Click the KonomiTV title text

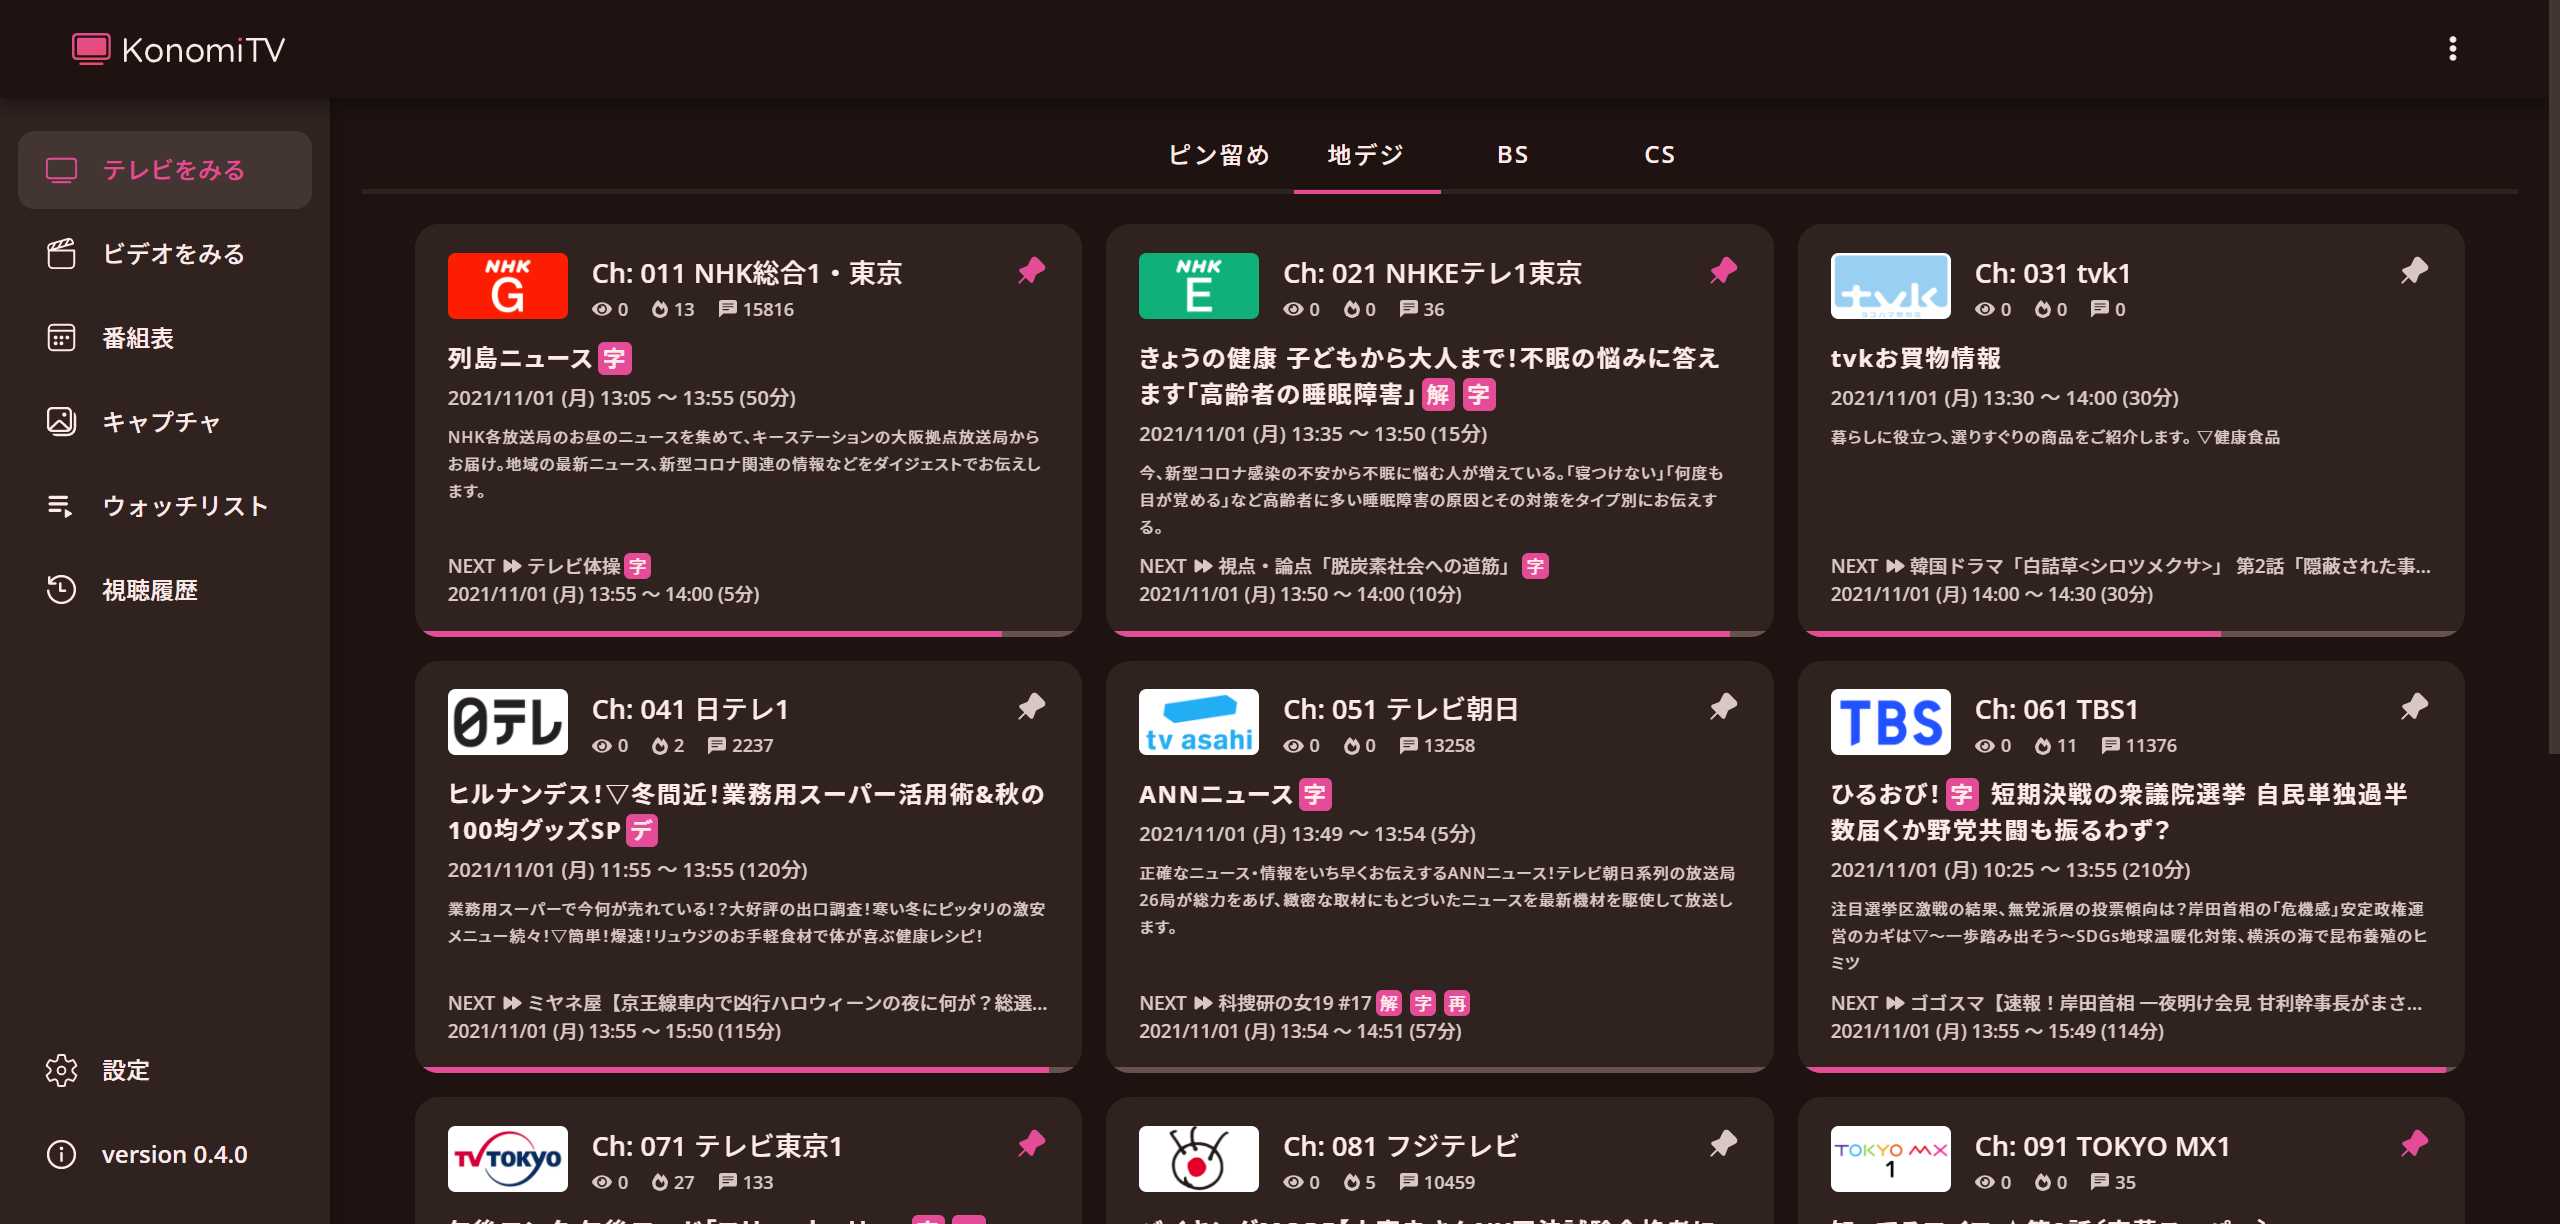click(x=203, y=50)
